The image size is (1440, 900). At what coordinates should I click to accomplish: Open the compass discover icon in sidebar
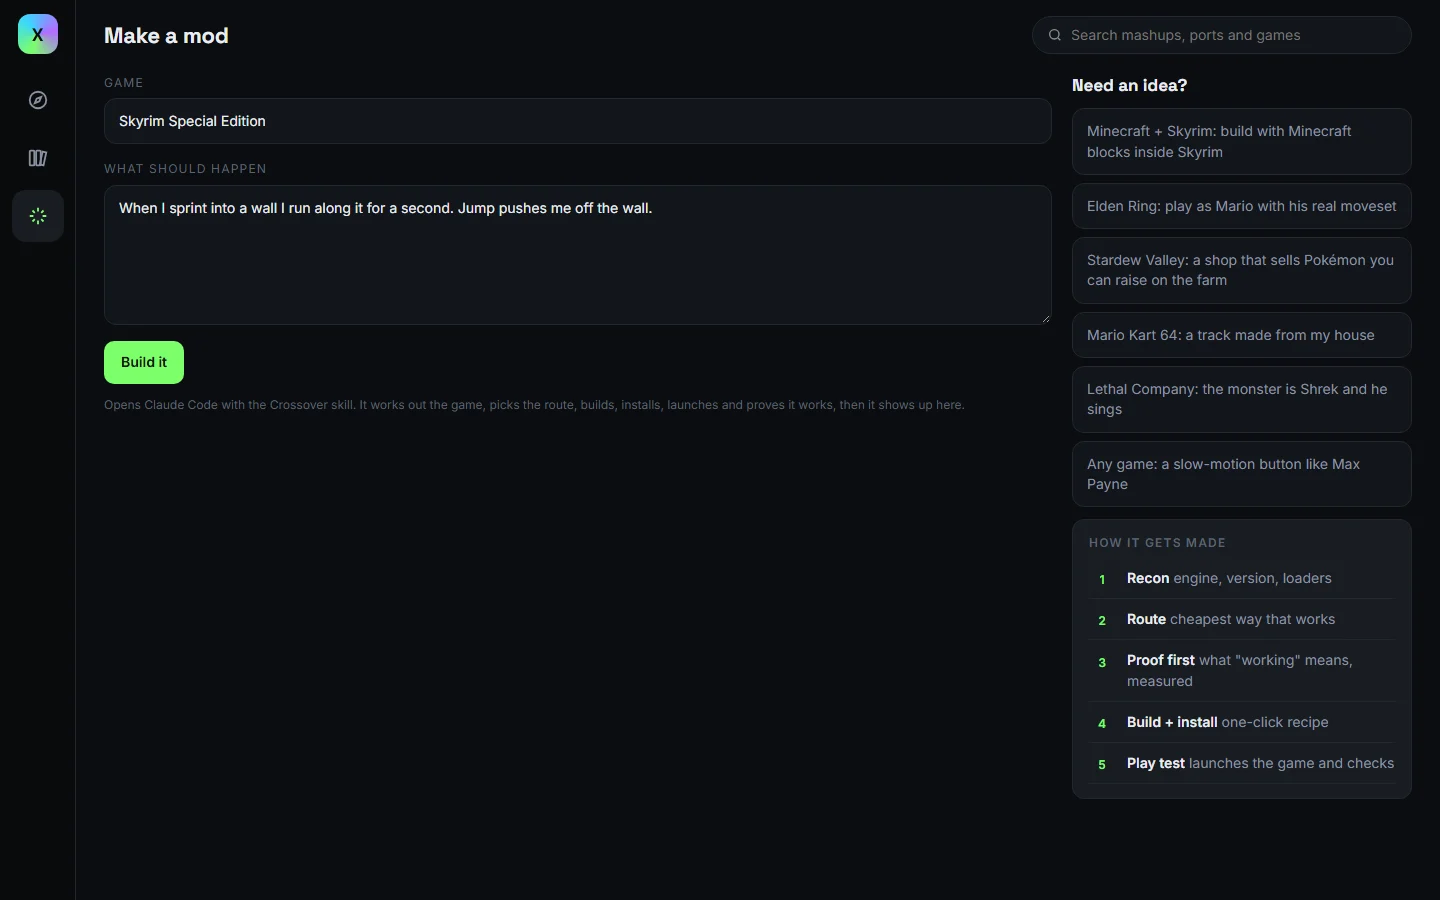(x=38, y=100)
